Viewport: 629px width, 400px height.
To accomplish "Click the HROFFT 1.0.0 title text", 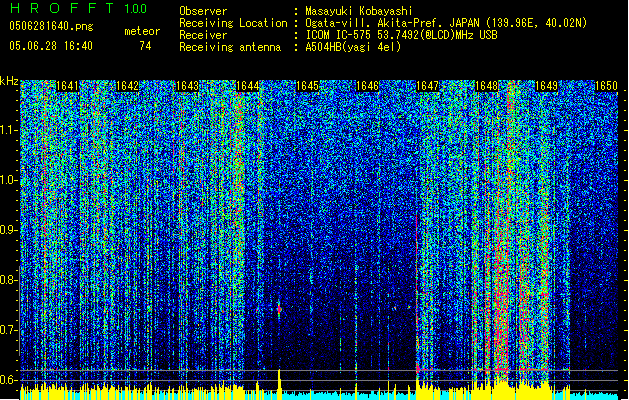I will 79,8.
